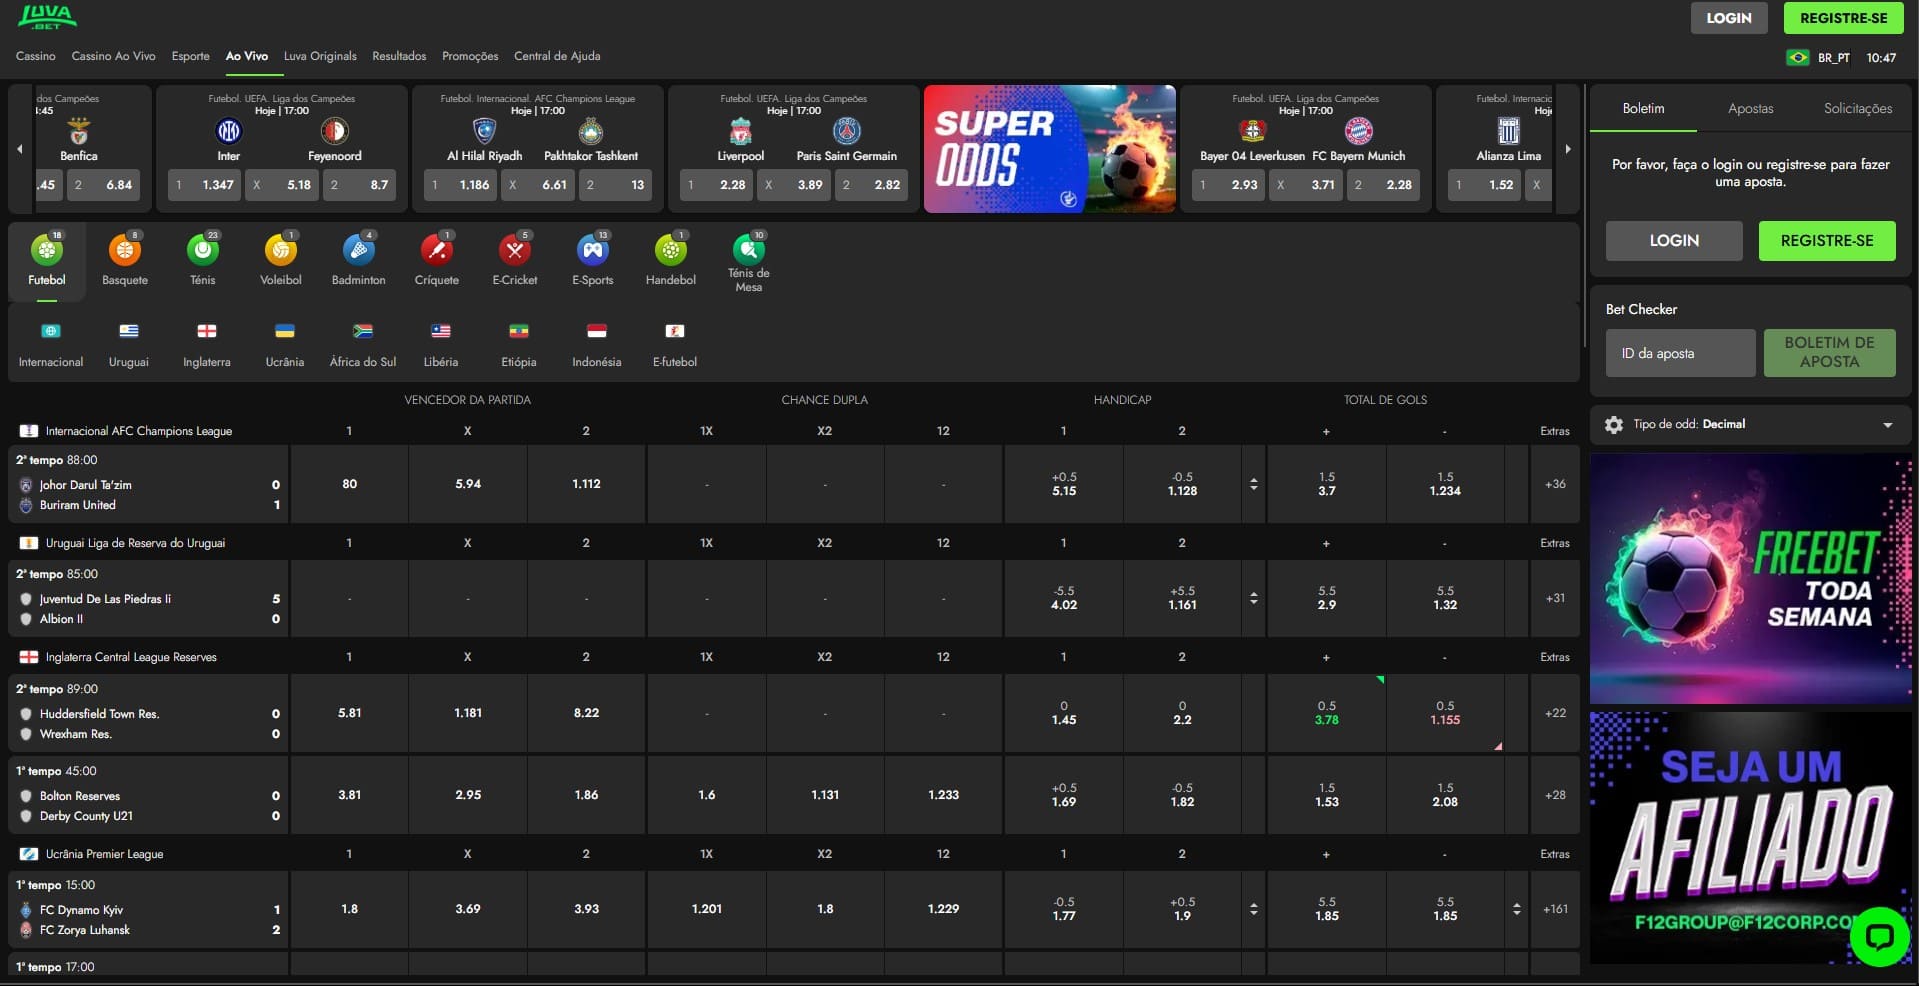Select the Futebol sport icon
Screen dimensions: 1919x986
coord(47,250)
